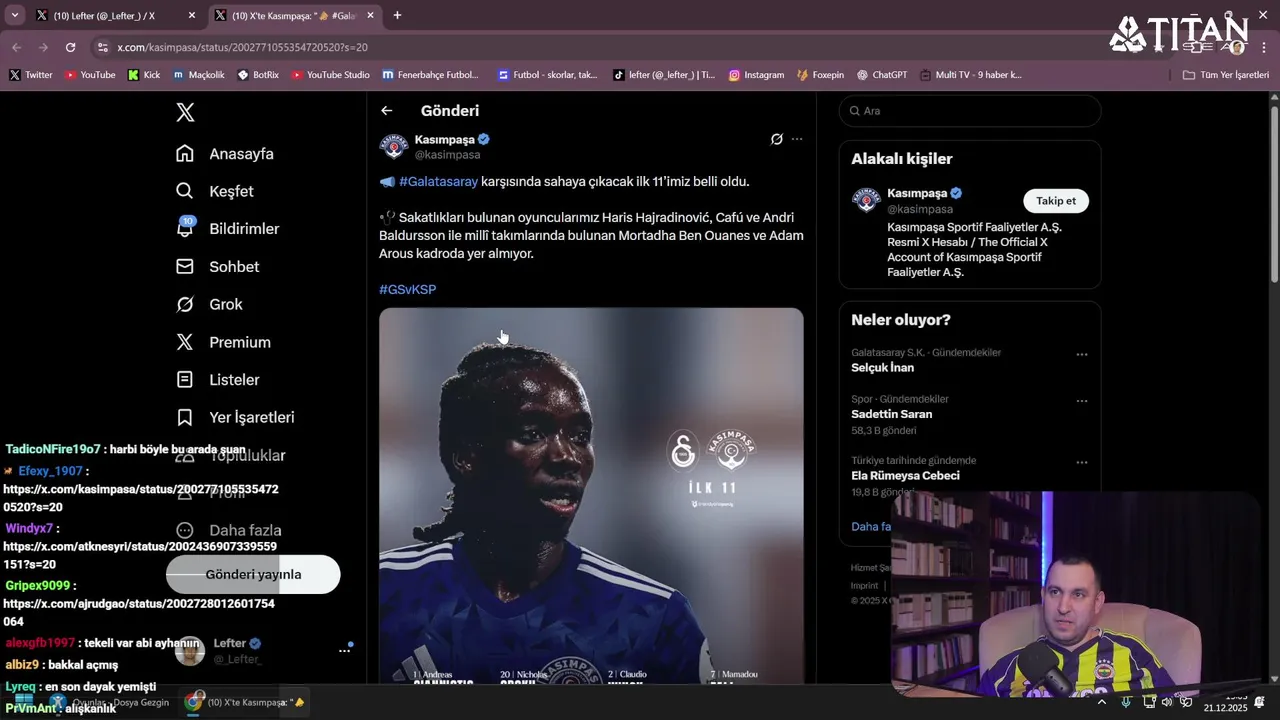Click the magnifier Keşfet icon
This screenshot has height=720, width=1280.
[185, 191]
